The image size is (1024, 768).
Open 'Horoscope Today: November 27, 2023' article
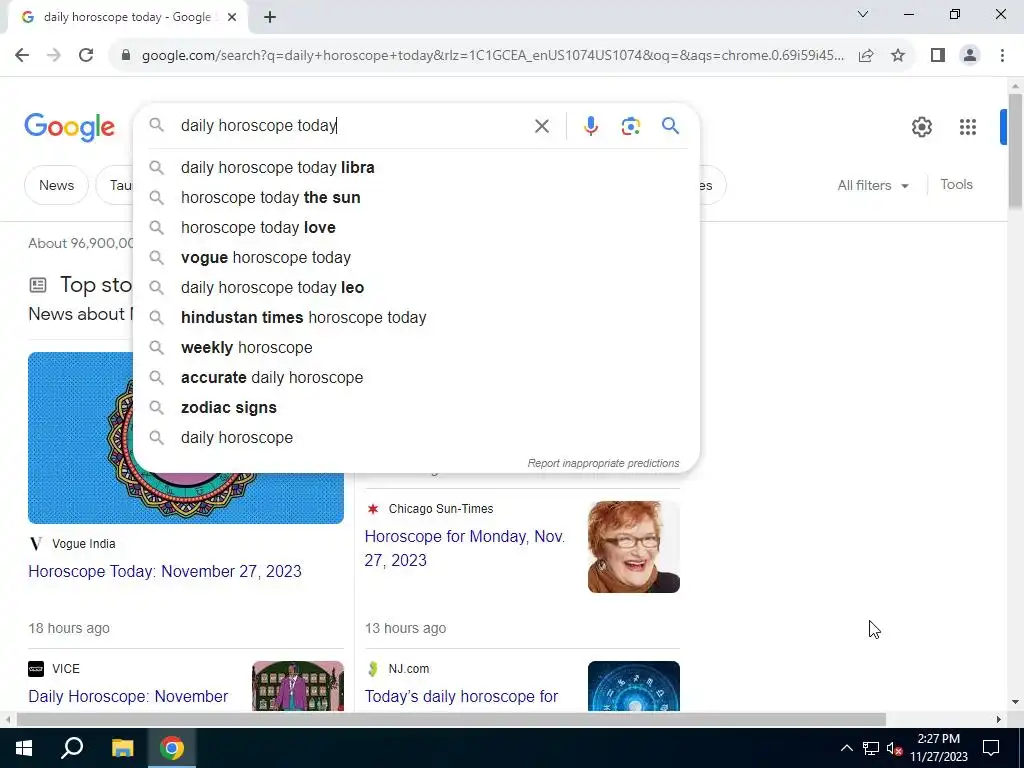point(165,571)
